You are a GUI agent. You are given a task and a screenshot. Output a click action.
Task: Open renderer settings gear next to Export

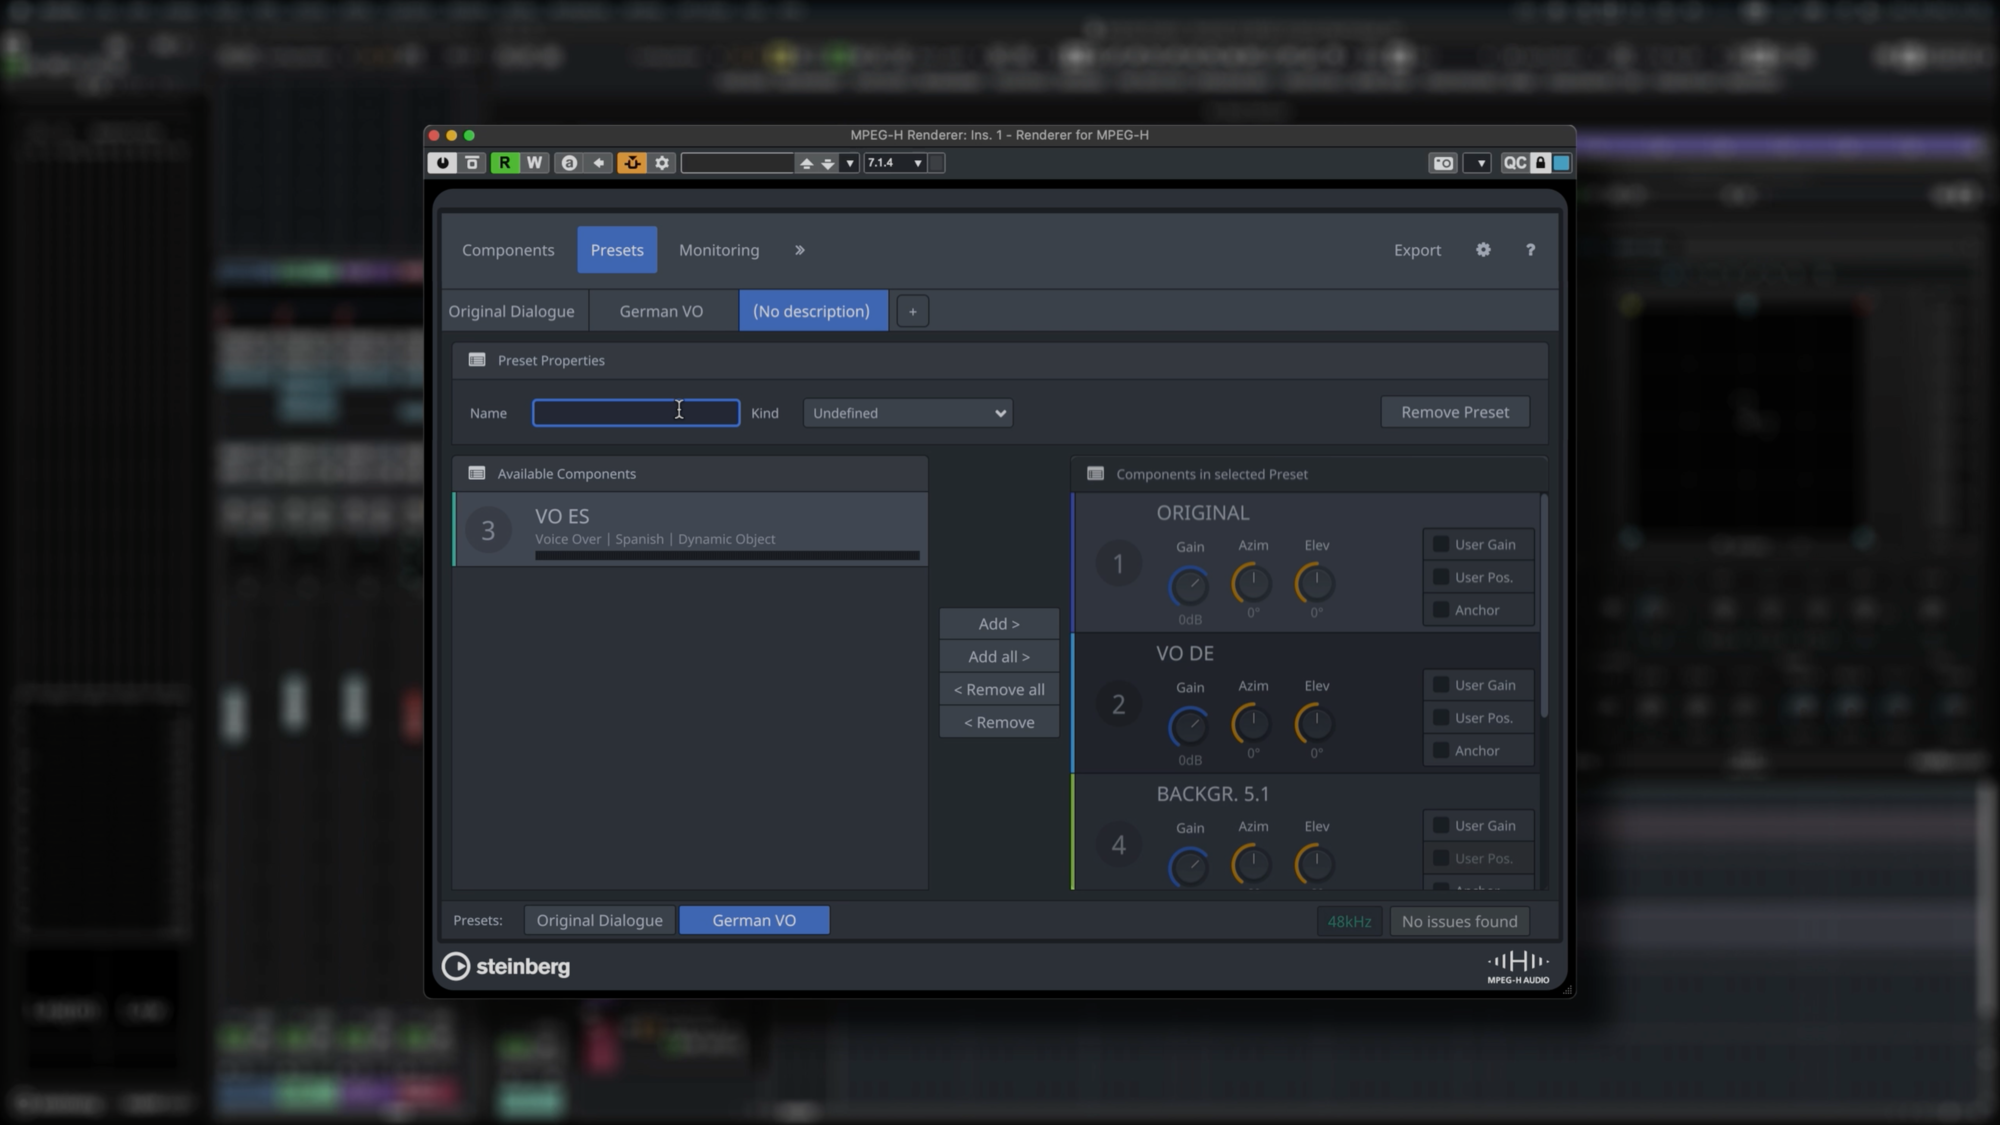(x=1483, y=250)
